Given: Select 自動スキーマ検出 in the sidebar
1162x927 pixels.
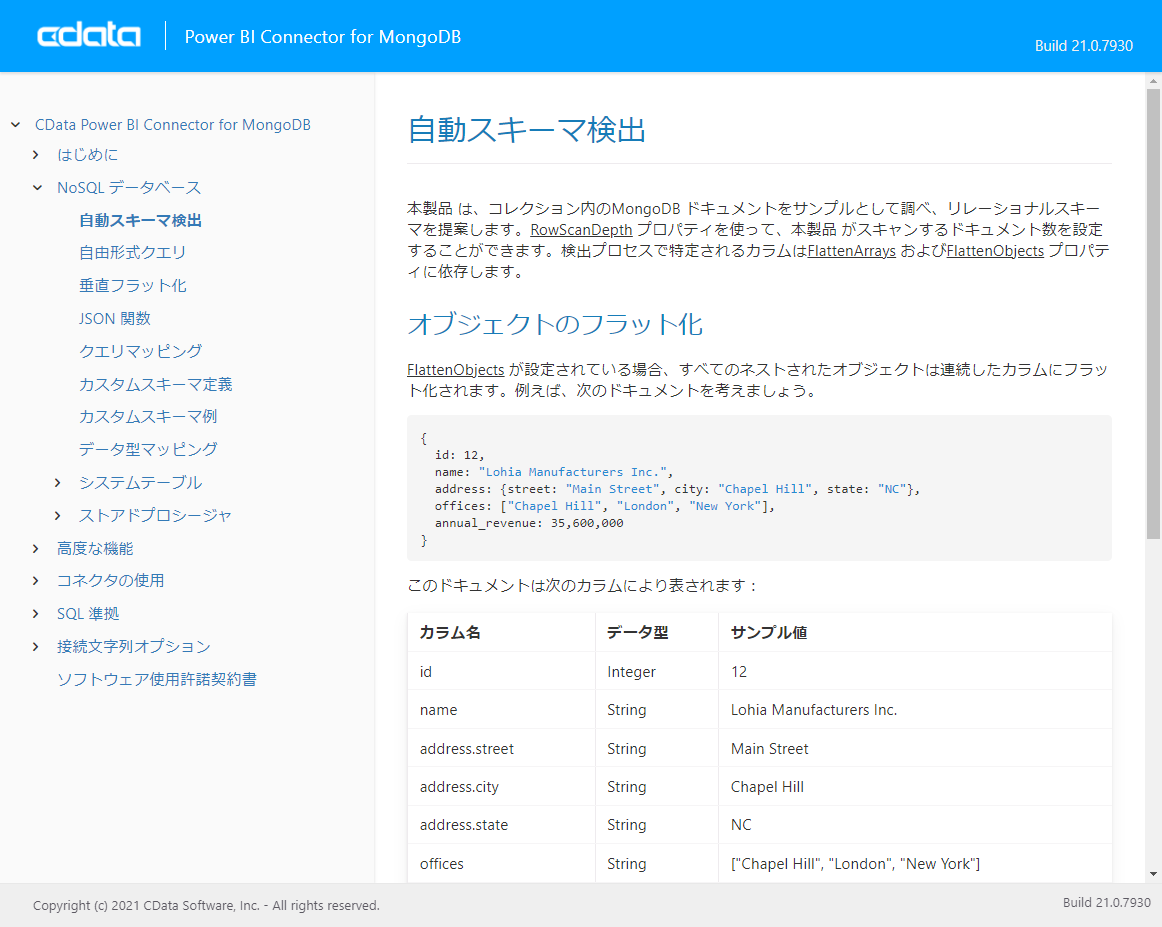Looking at the screenshot, I should click(140, 220).
